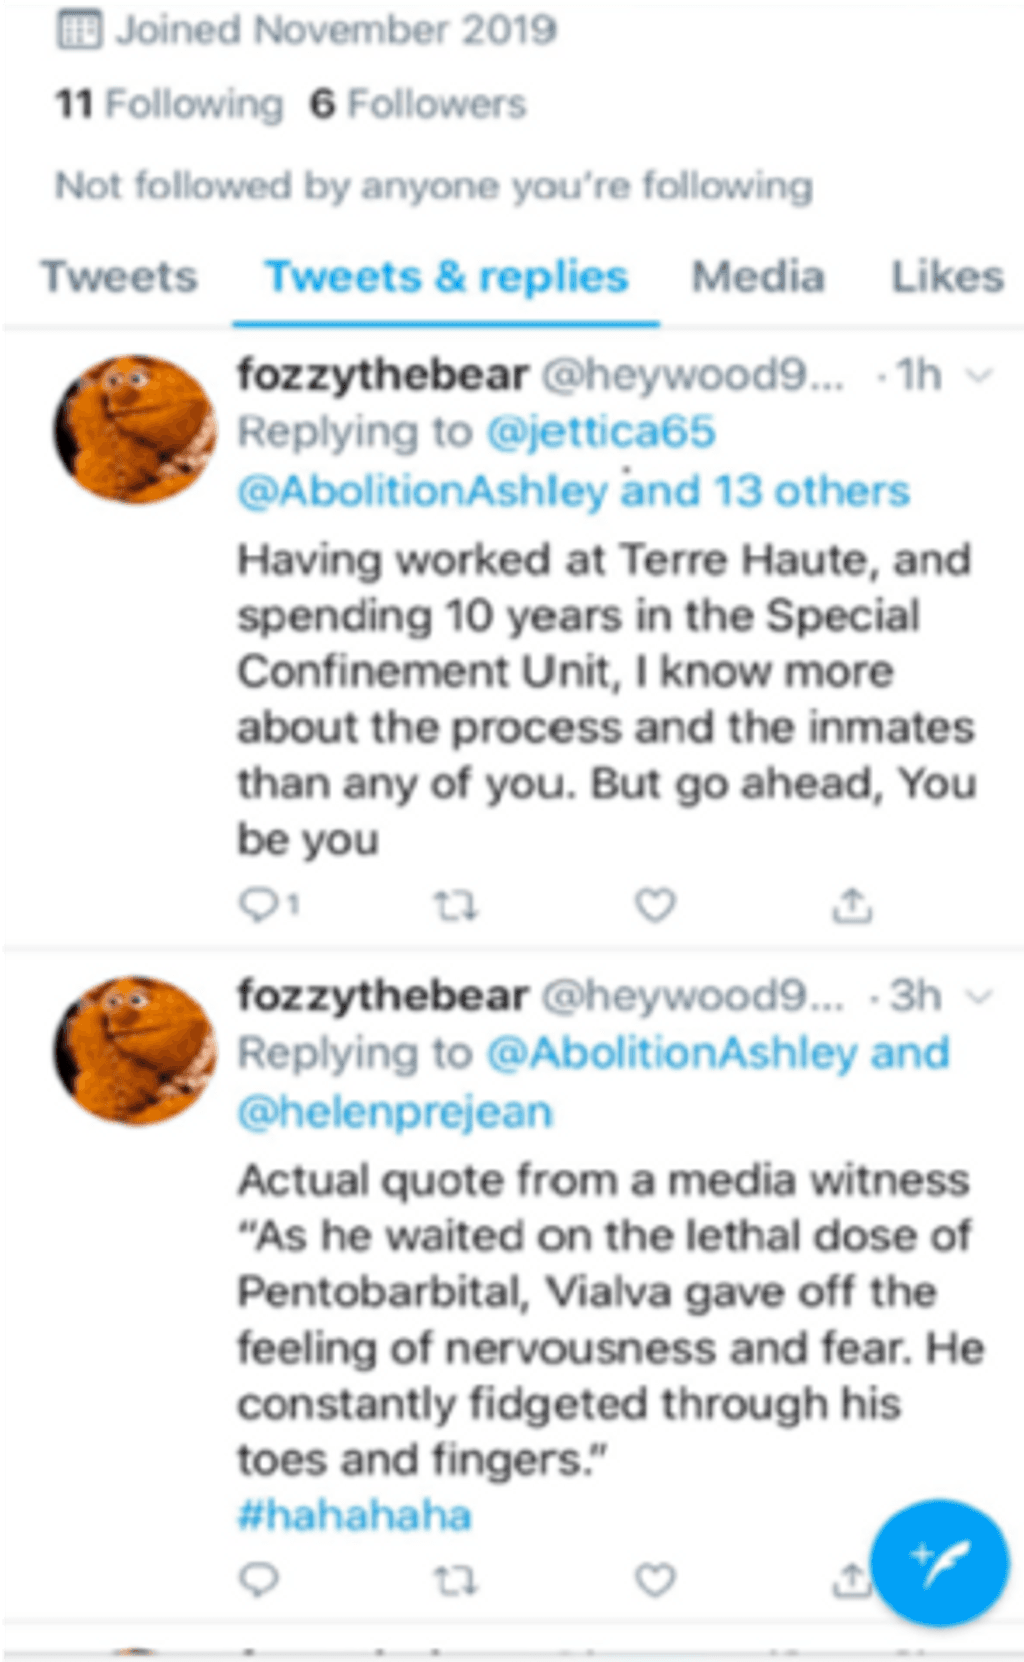Retweet the #hahahaha tweet

point(455,1580)
